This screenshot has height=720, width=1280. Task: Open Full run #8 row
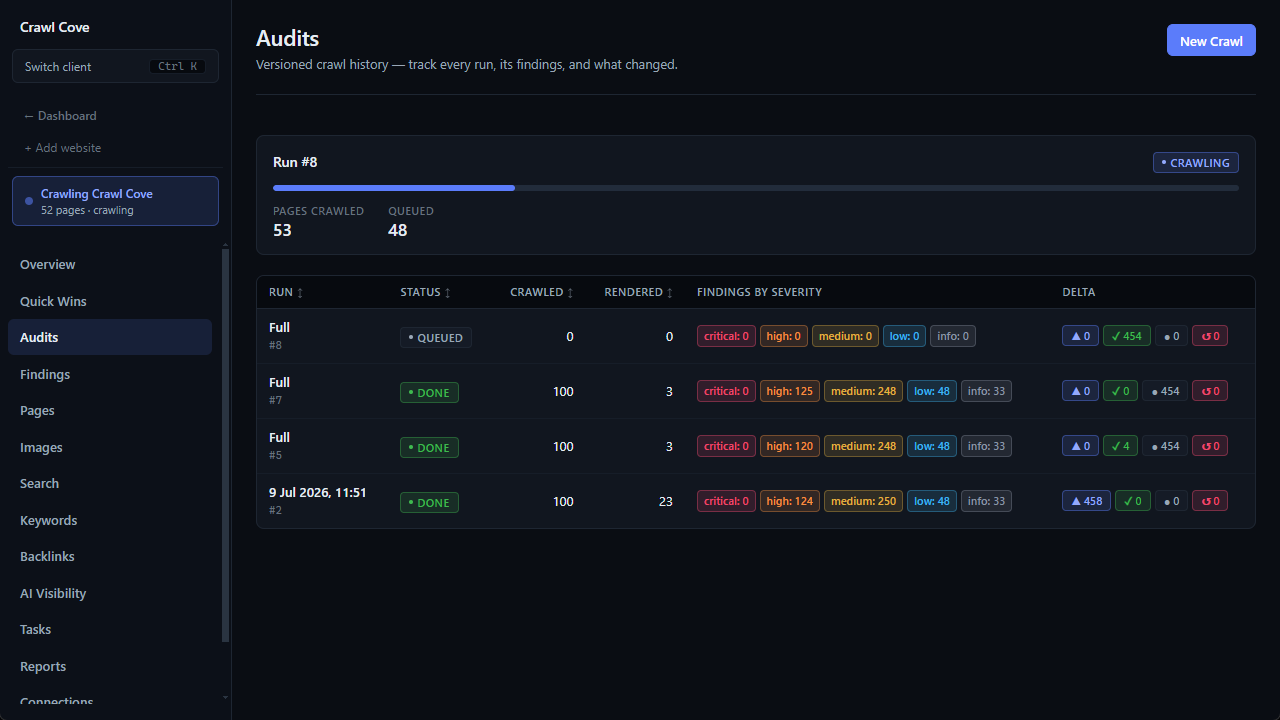click(x=756, y=336)
